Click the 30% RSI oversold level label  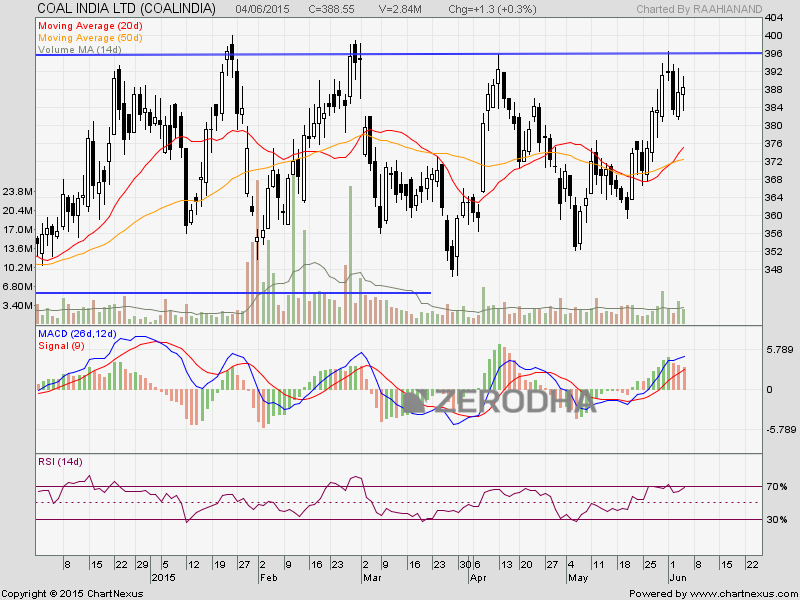tap(777, 519)
